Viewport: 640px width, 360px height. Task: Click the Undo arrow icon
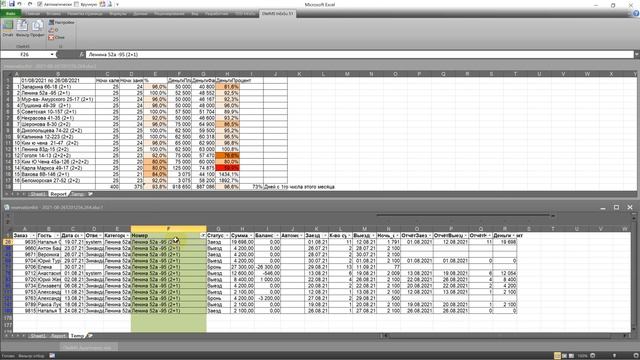pos(19,4)
